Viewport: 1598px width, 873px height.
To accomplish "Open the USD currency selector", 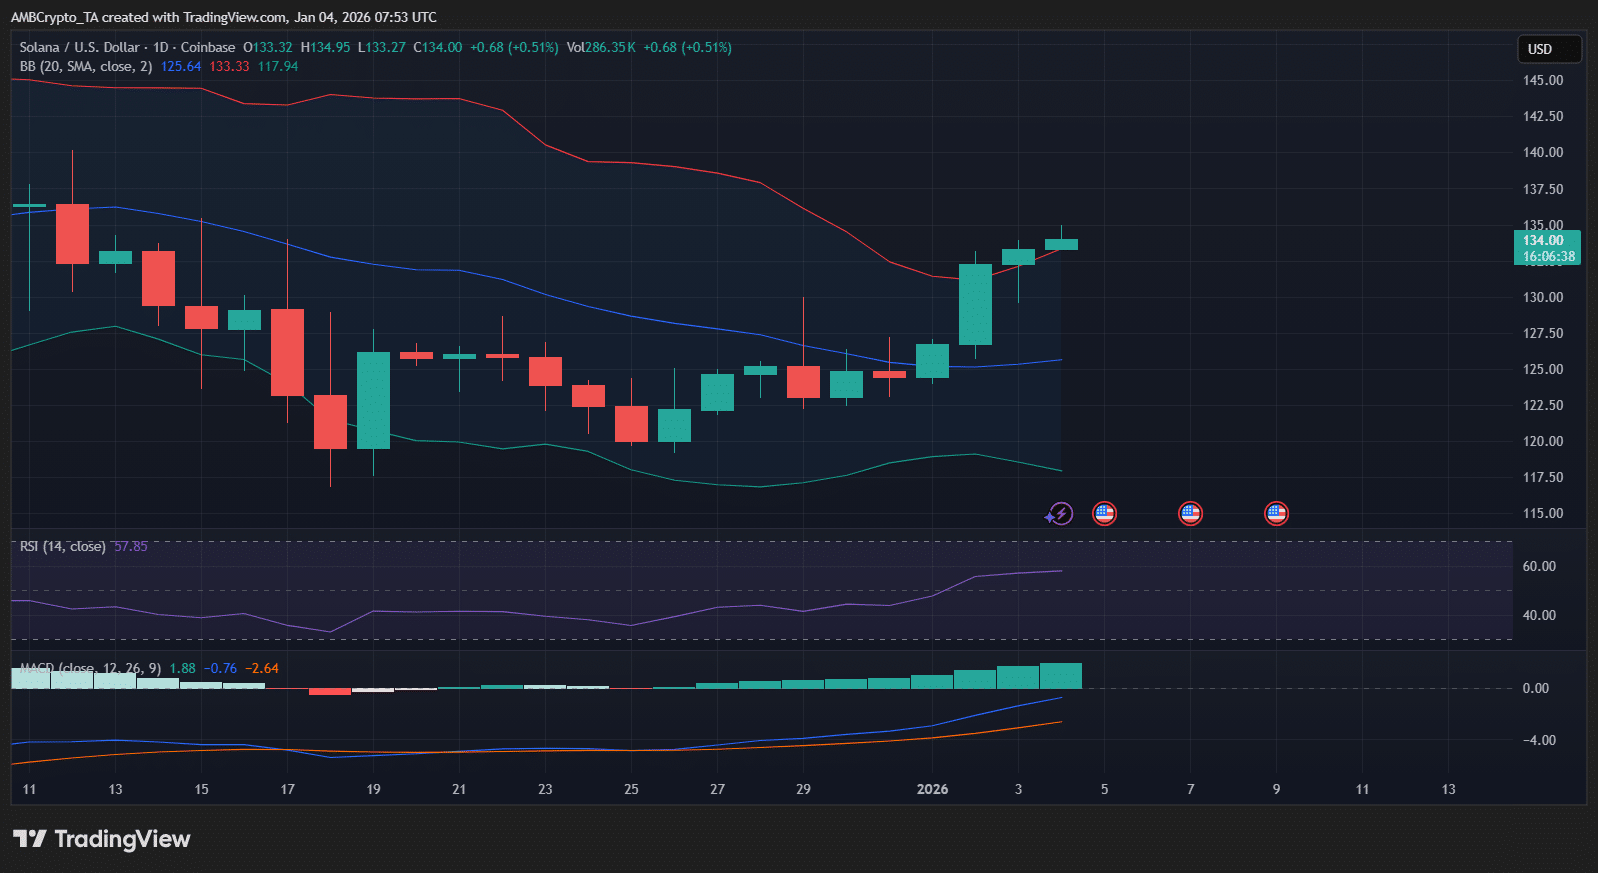I will tap(1549, 49).
